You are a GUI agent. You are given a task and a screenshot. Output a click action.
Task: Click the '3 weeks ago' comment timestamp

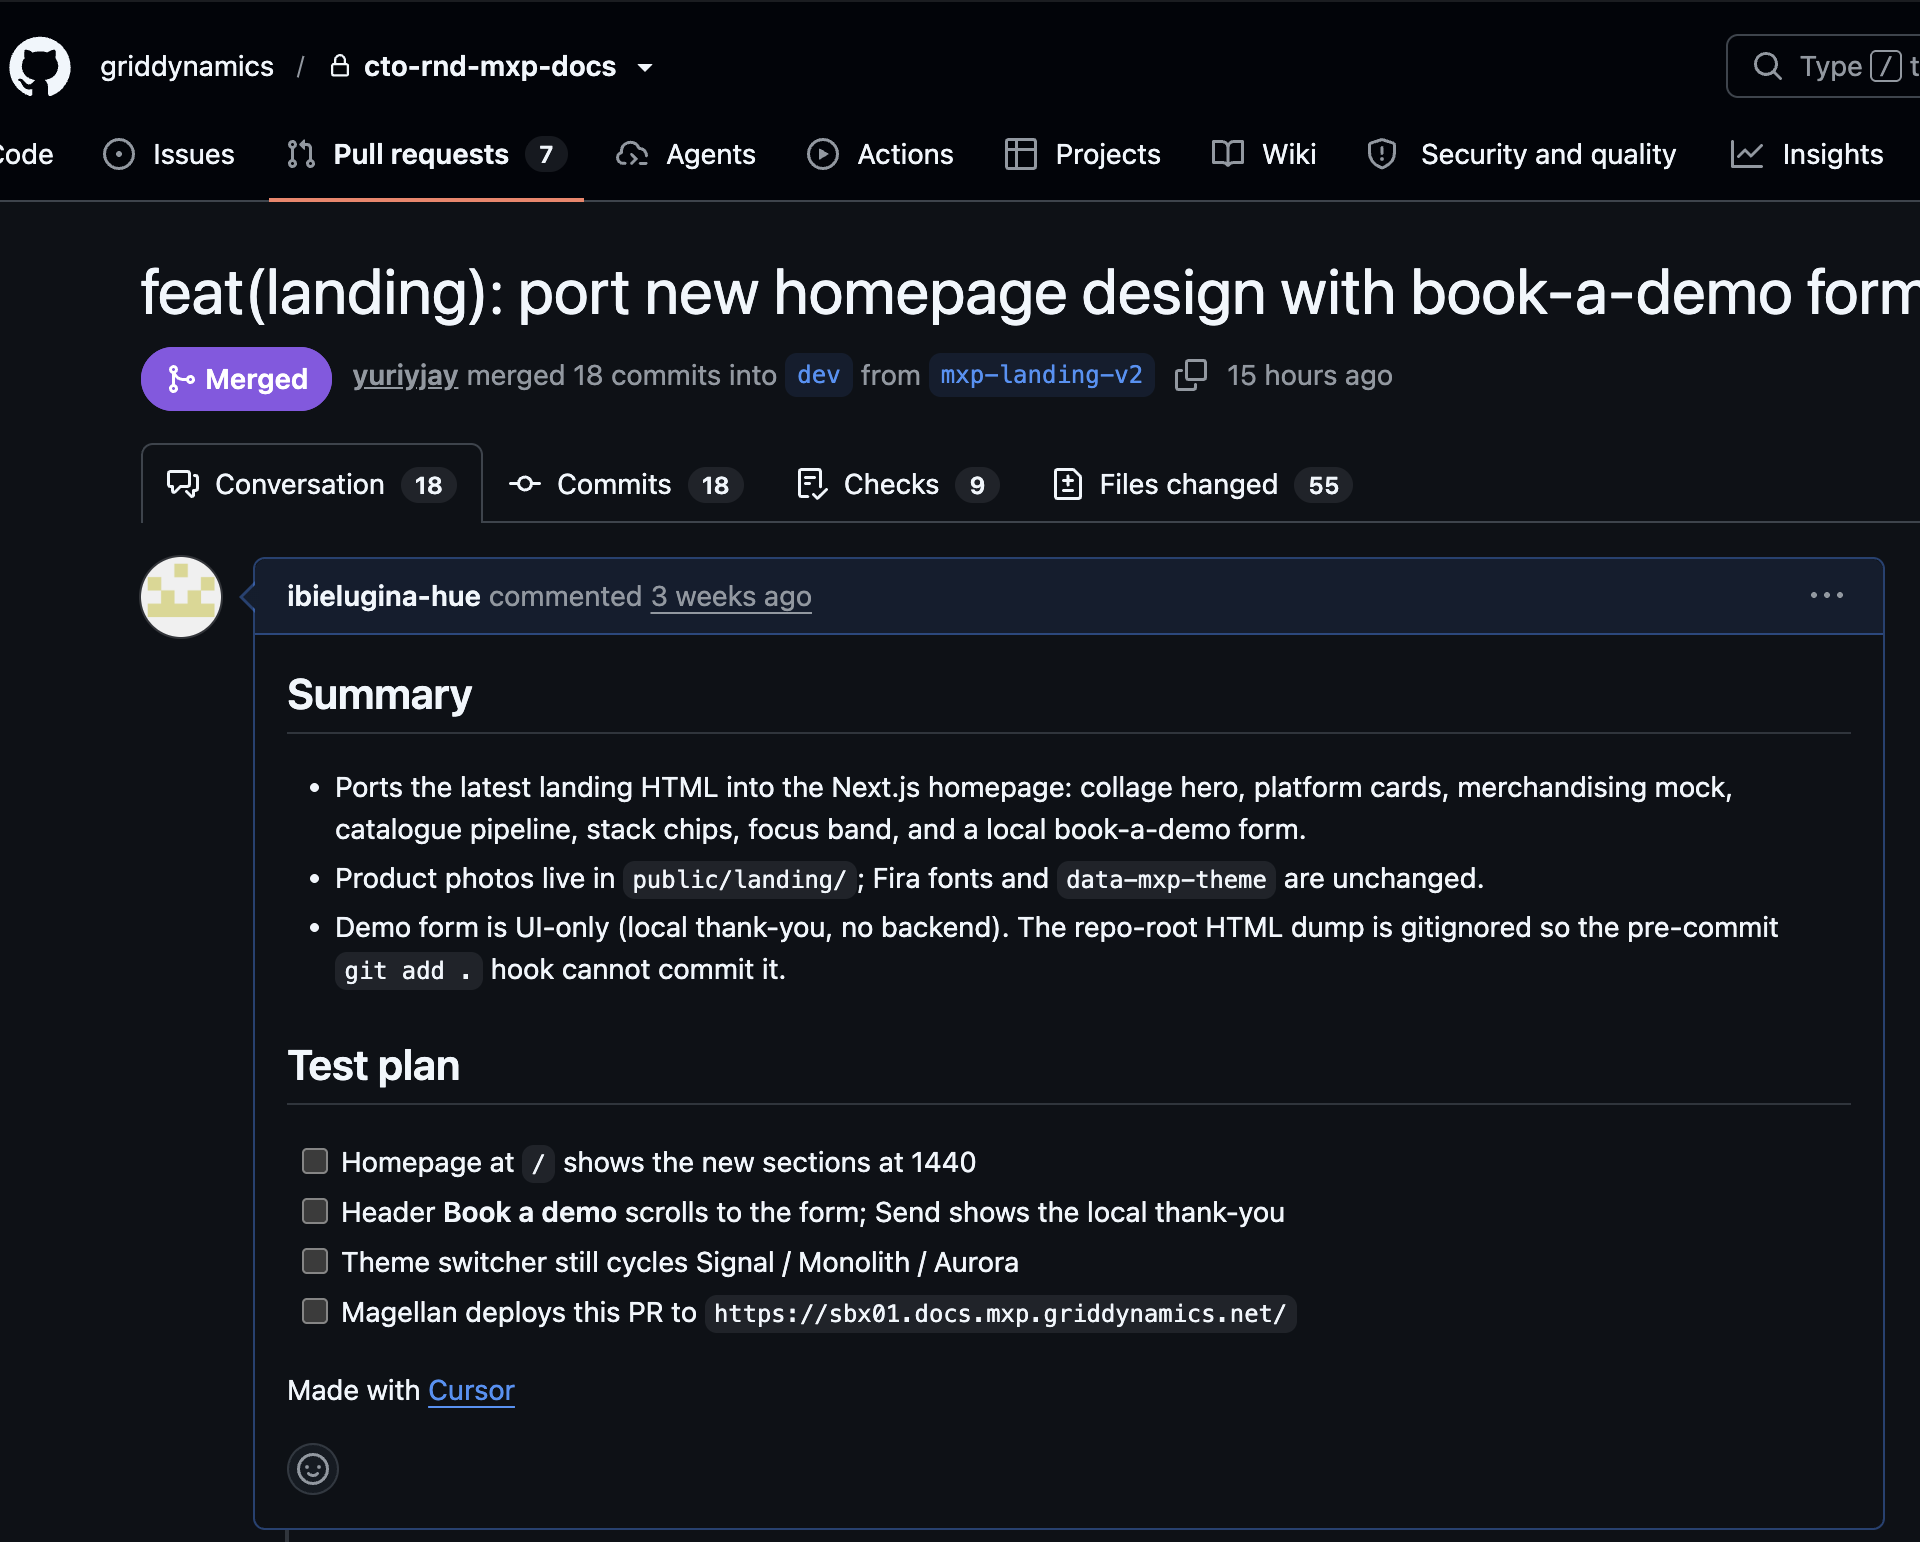point(731,596)
